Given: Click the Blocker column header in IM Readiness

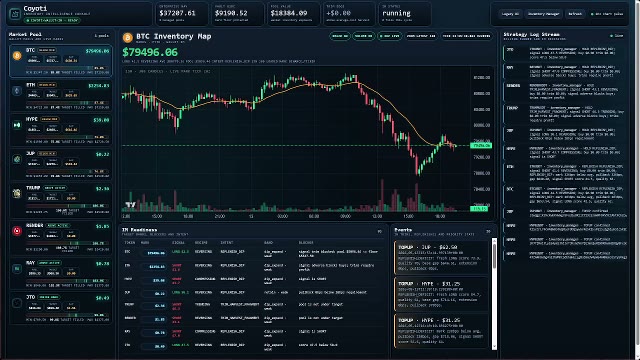Looking at the screenshot, I should [306, 242].
